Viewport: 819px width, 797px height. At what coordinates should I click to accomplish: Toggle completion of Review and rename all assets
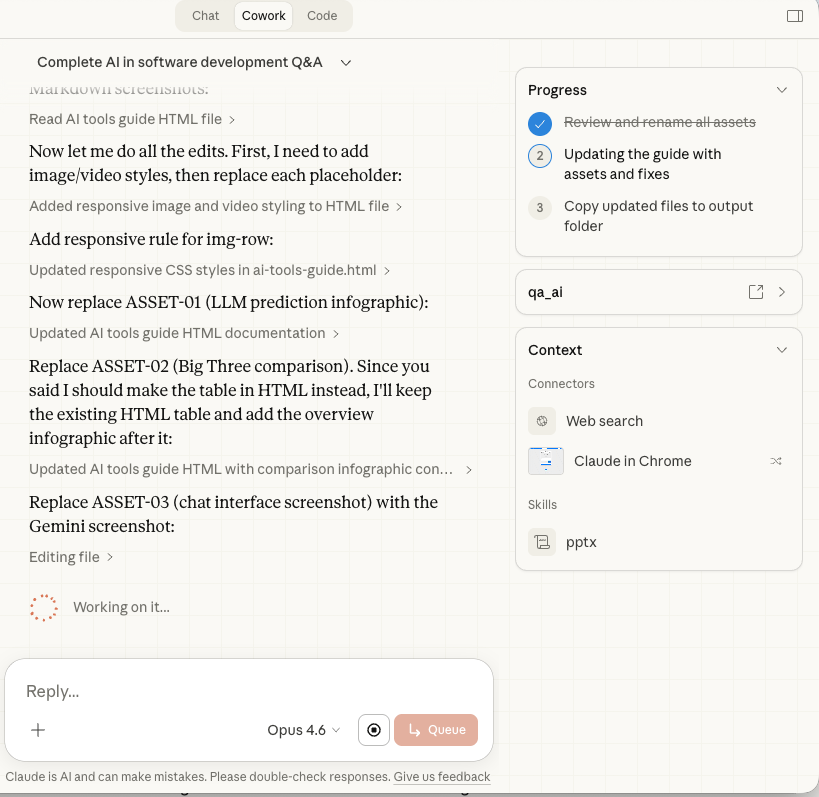pos(540,123)
